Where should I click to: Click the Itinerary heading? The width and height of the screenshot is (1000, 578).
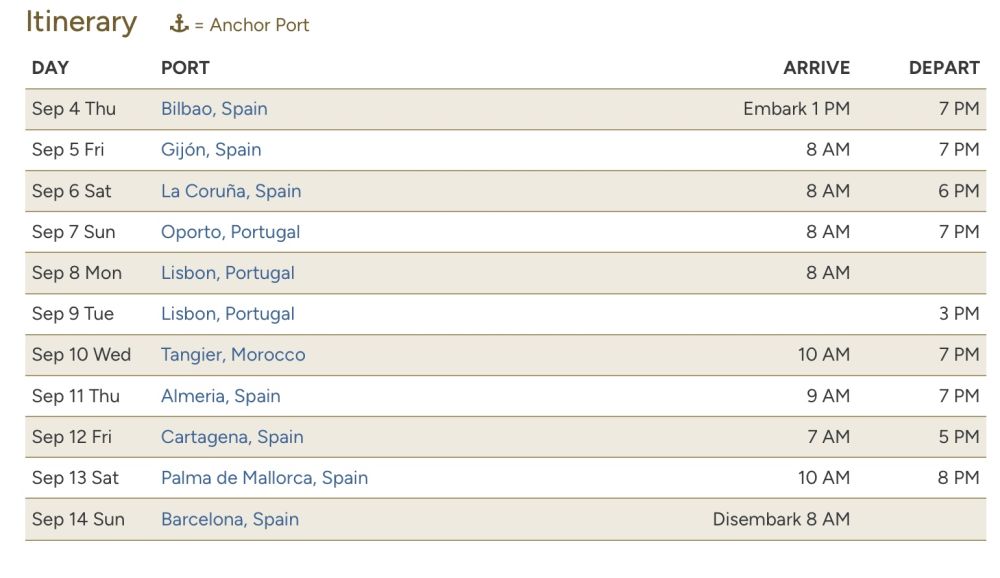[81, 22]
